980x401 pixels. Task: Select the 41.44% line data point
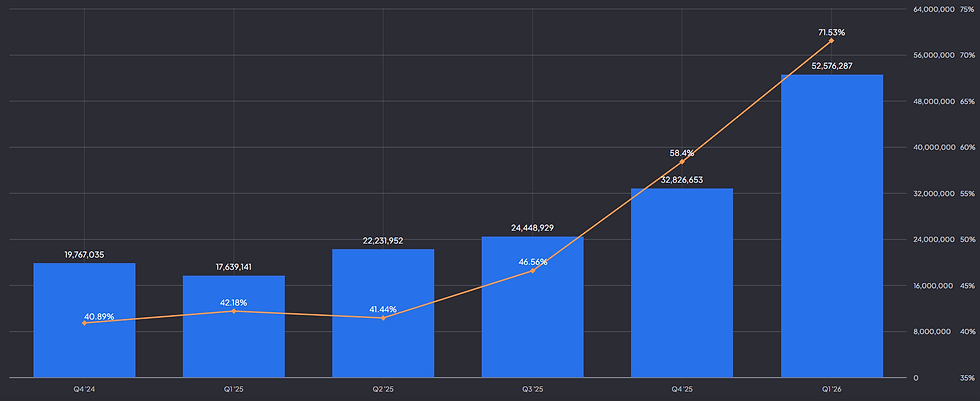pos(383,318)
